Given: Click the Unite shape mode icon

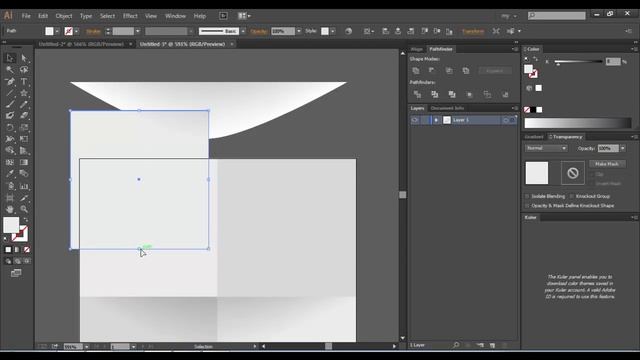Looking at the screenshot, I should 416,71.
